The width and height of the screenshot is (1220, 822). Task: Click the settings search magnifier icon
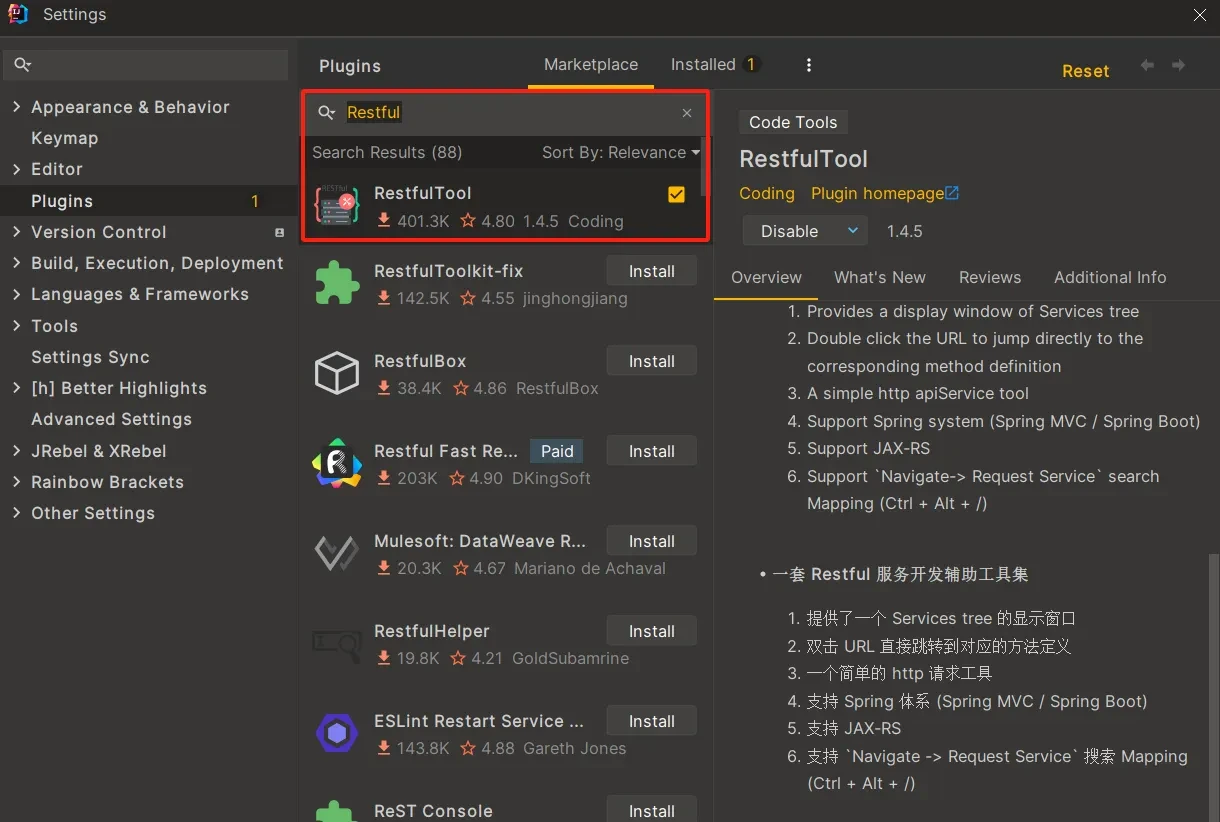23,65
